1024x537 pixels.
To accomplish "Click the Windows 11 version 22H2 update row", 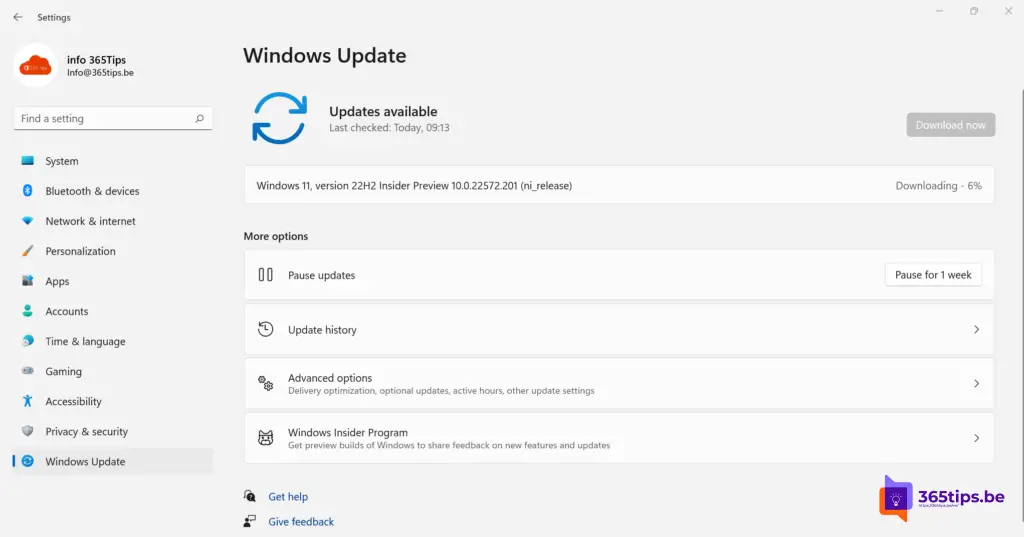I will [619, 185].
